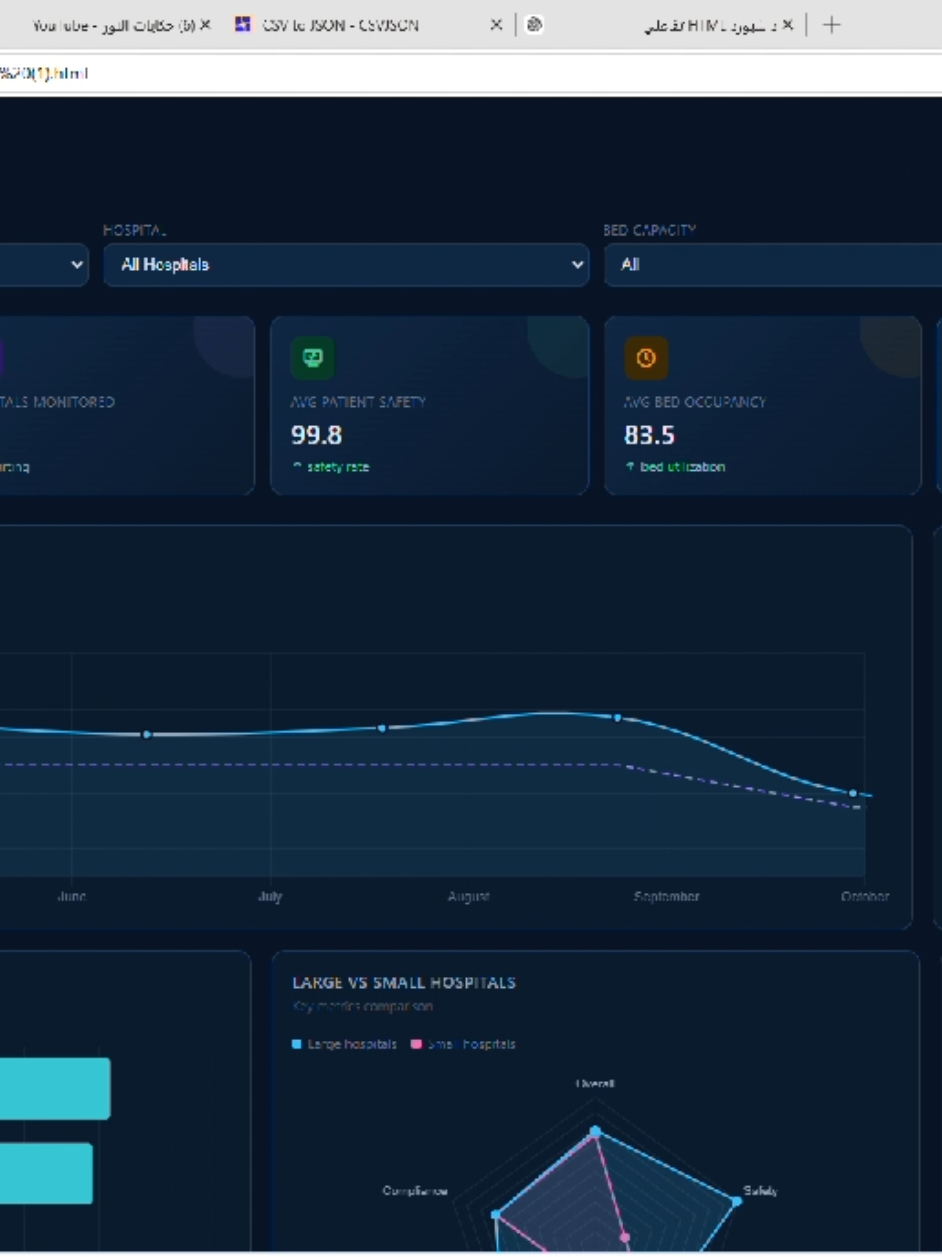
Task: Click the bed utilization up arrow indicator
Action: coord(630,467)
